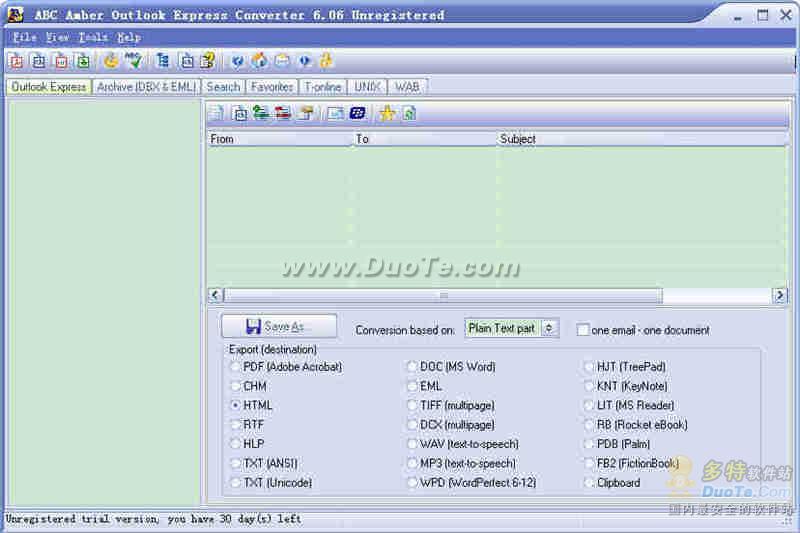Click the yellow key registration icon
The width and height of the screenshot is (800, 533).
point(326,61)
